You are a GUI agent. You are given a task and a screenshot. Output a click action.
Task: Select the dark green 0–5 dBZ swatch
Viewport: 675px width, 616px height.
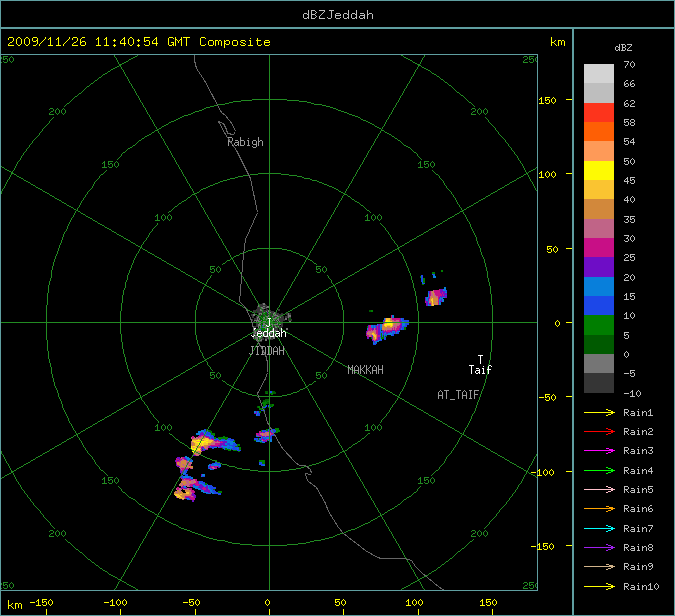coord(599,344)
